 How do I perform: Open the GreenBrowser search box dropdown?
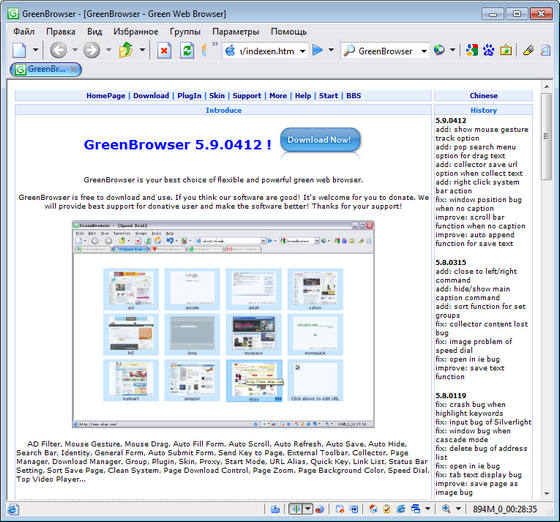pyautogui.click(x=424, y=51)
